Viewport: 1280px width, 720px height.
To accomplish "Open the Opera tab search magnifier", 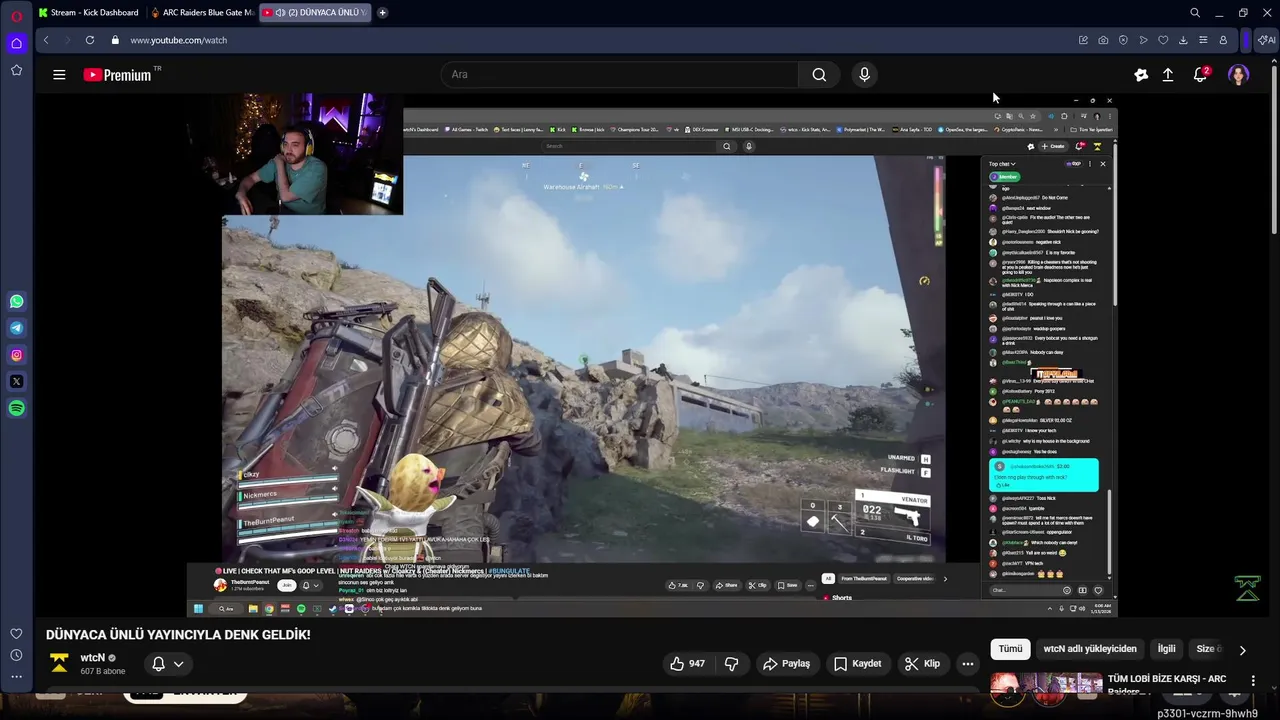I will (x=1195, y=13).
